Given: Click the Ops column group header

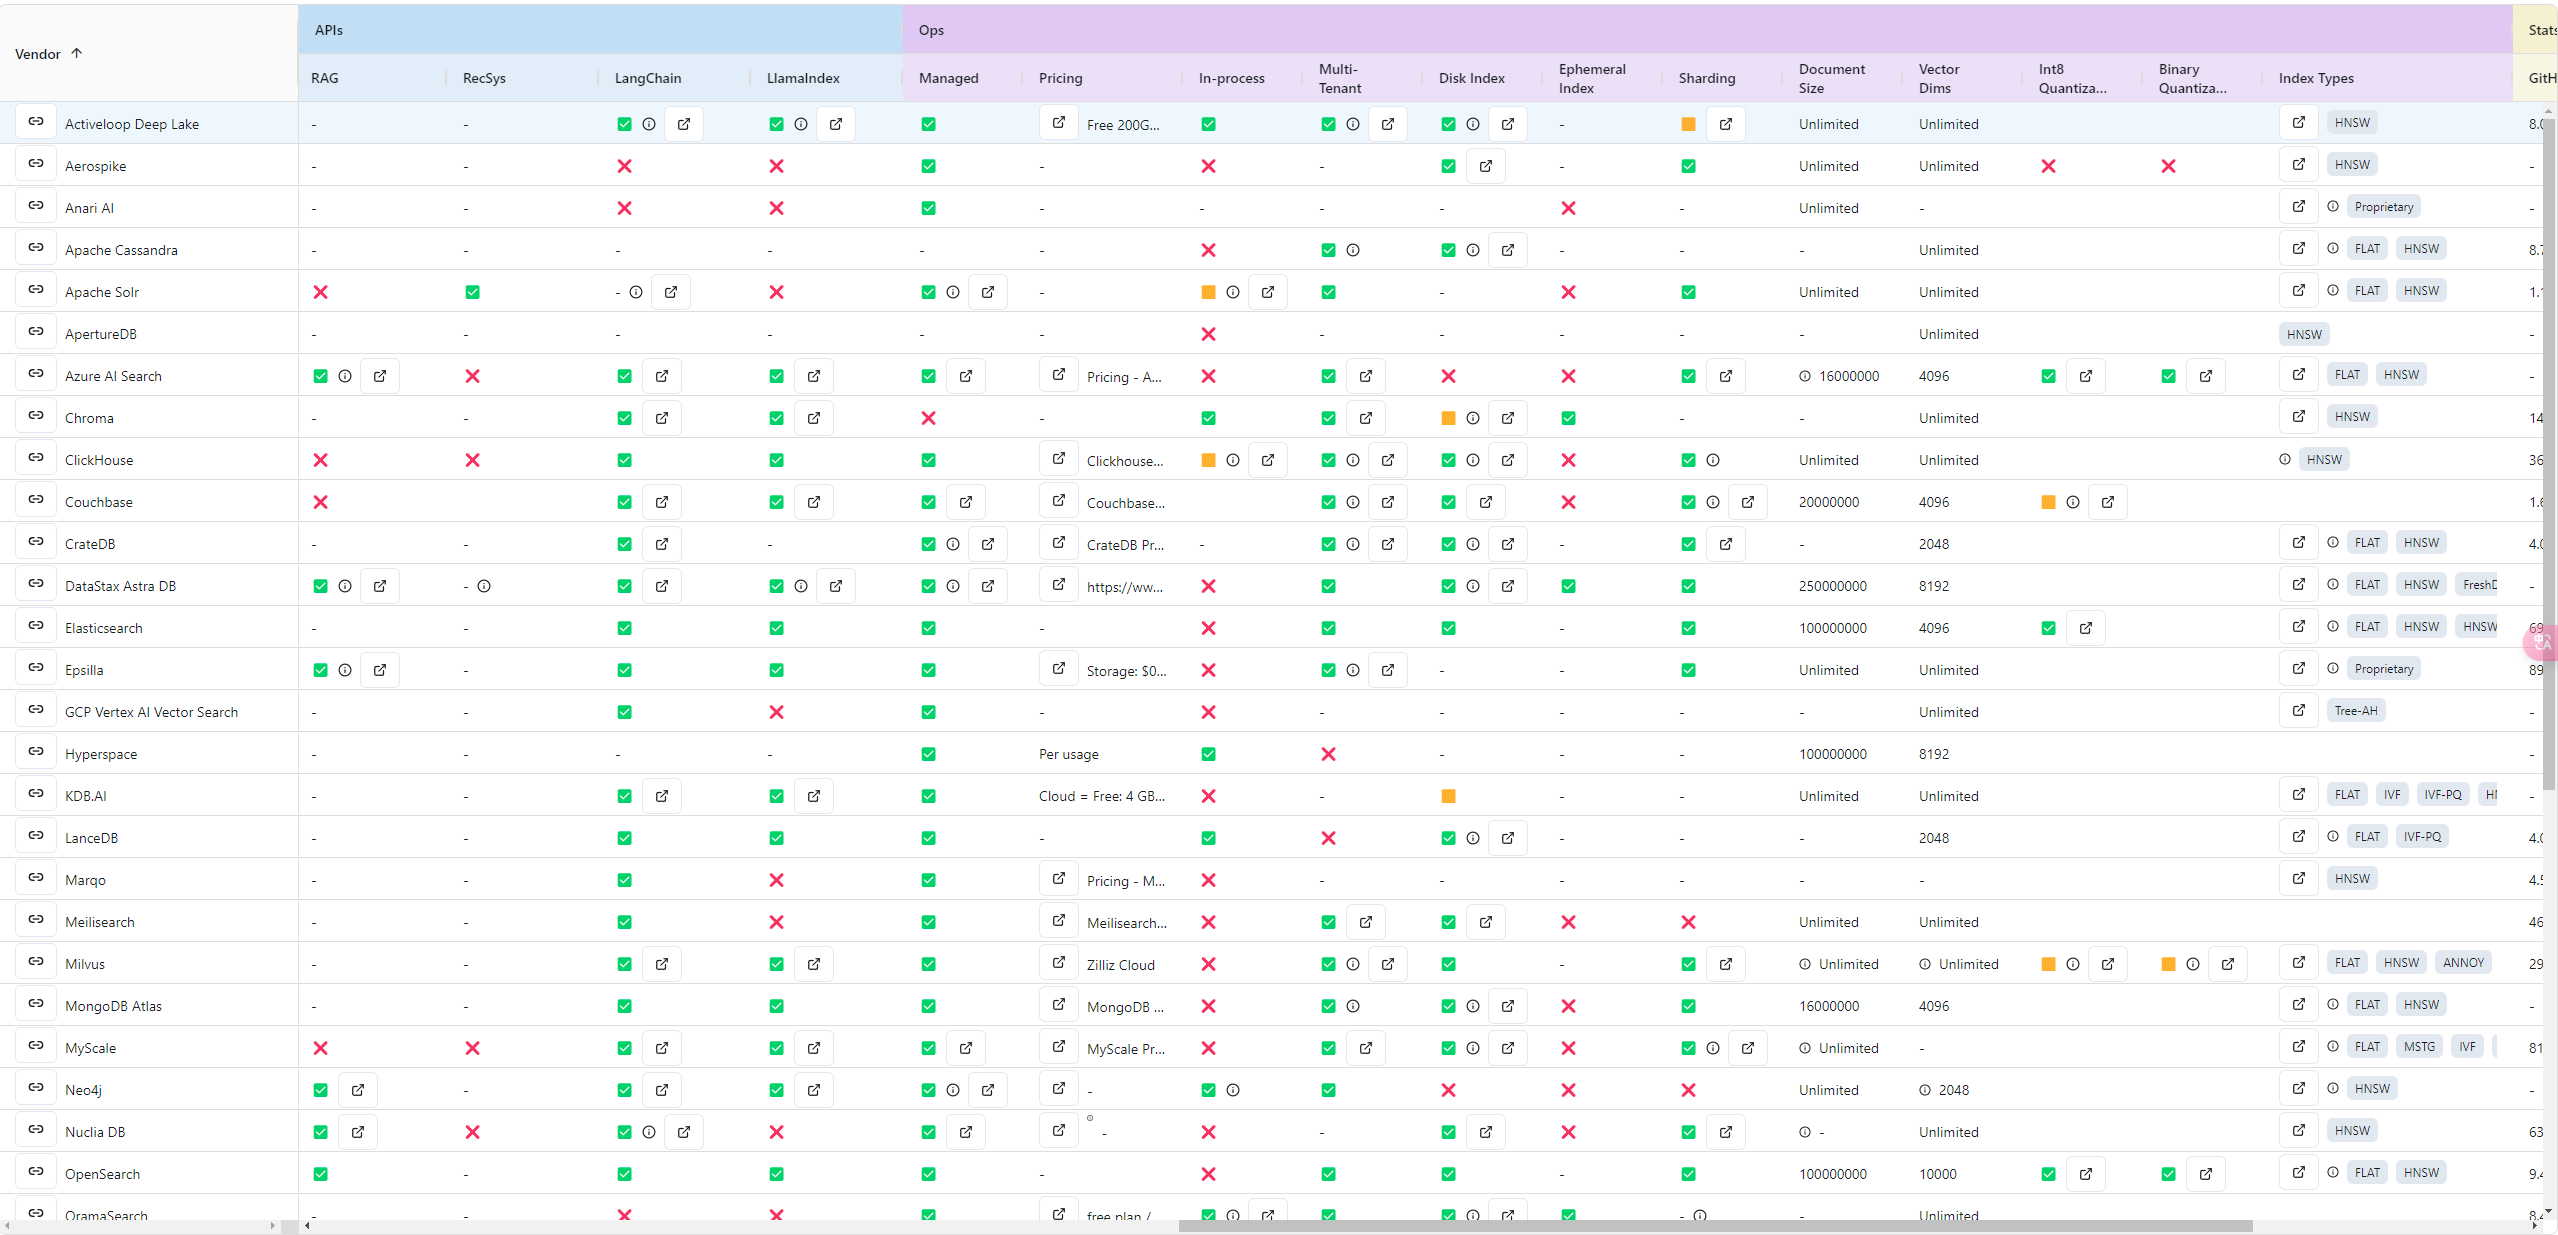Looking at the screenshot, I should pos(1708,30).
